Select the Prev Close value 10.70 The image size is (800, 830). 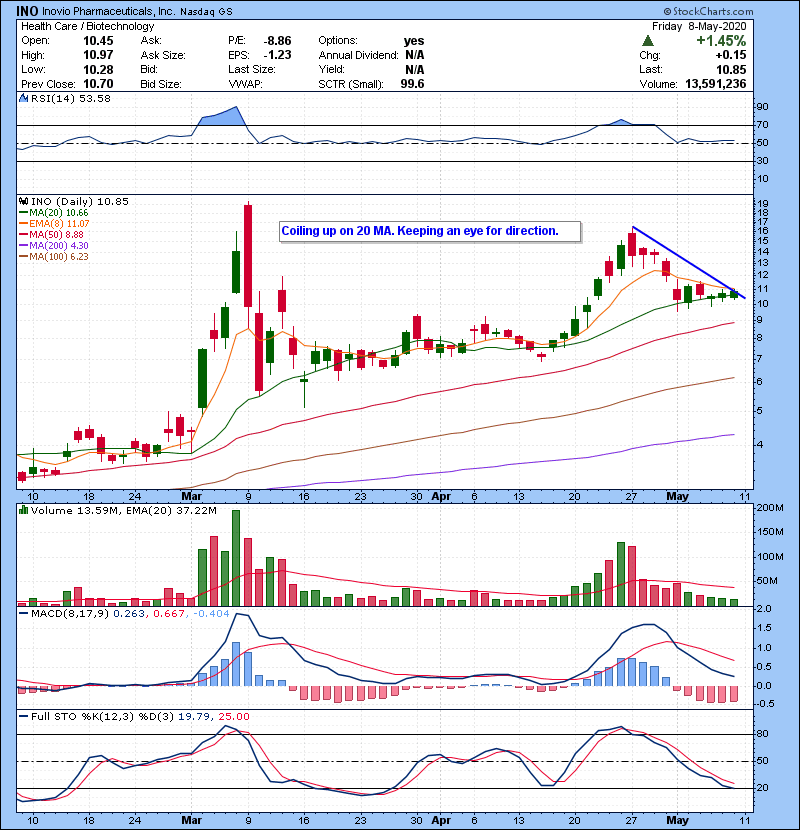tap(98, 84)
